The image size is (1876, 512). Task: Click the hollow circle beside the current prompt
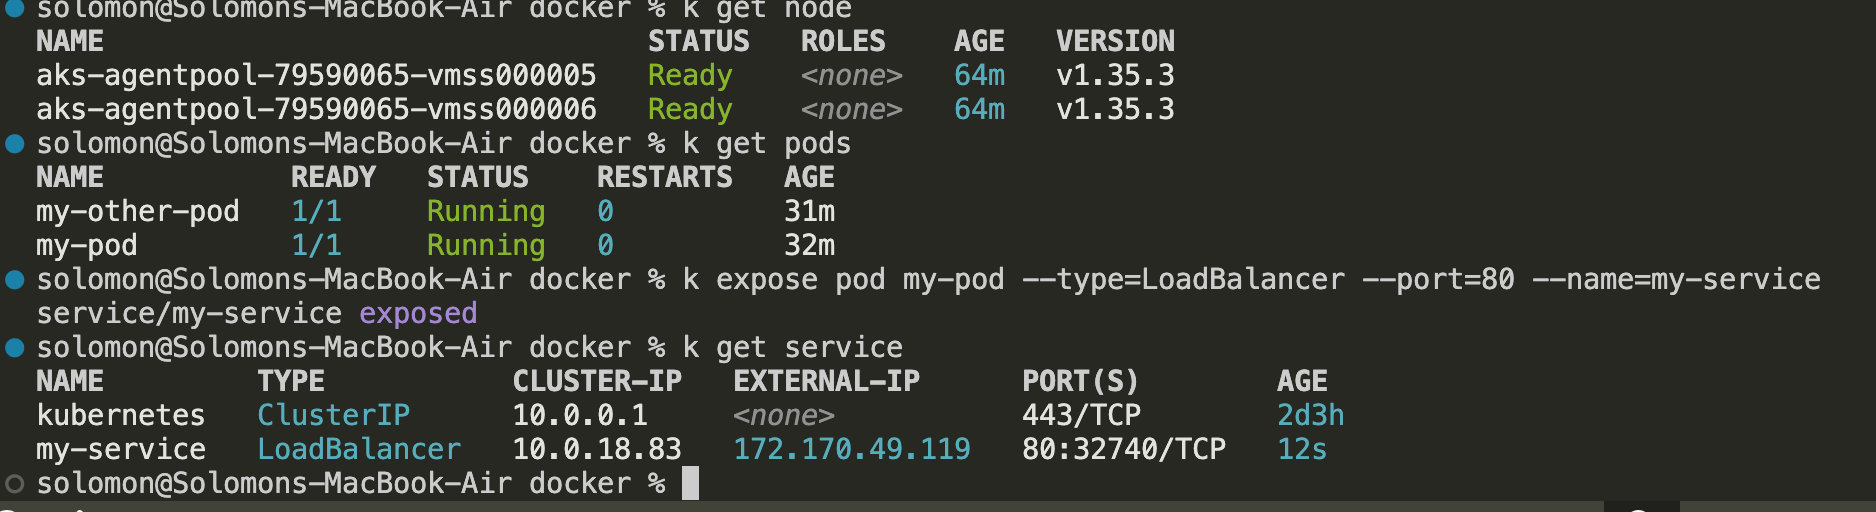15,484
